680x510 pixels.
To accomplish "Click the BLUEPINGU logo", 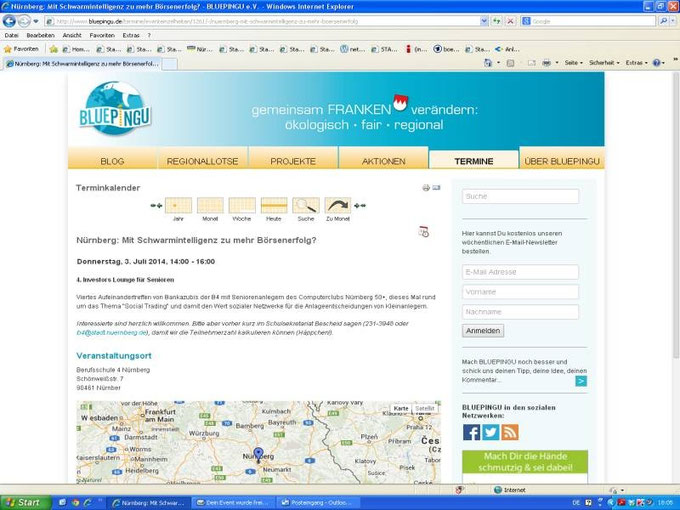I will [x=115, y=109].
